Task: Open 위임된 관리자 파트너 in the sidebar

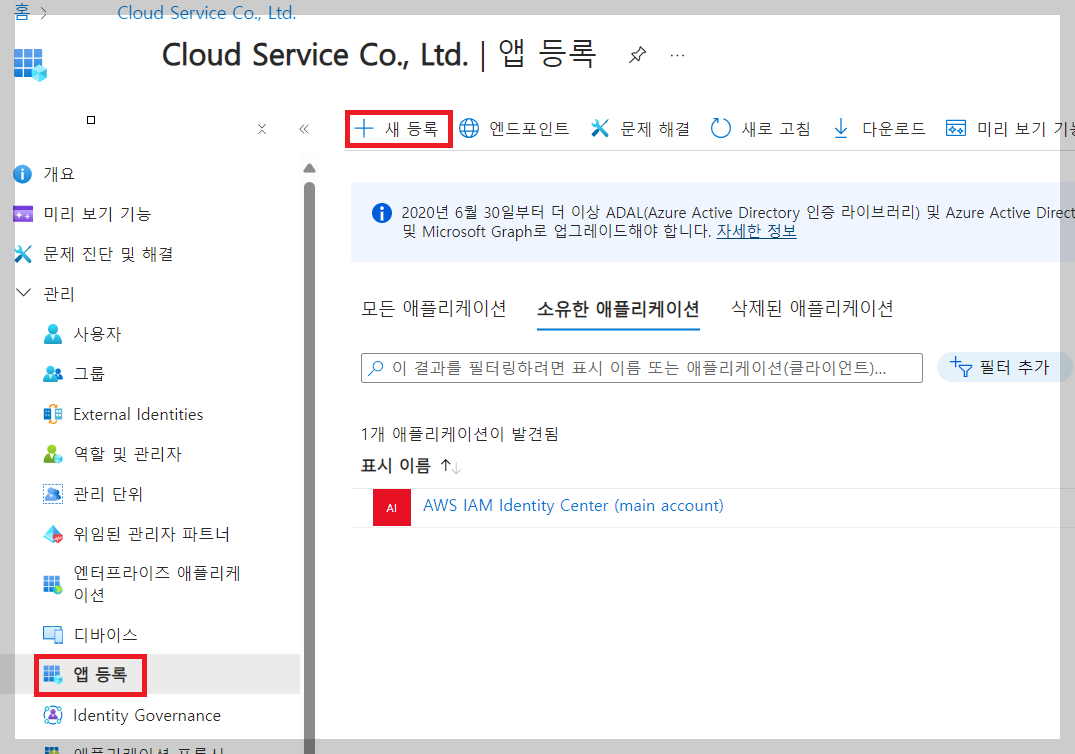Action: tap(152, 534)
